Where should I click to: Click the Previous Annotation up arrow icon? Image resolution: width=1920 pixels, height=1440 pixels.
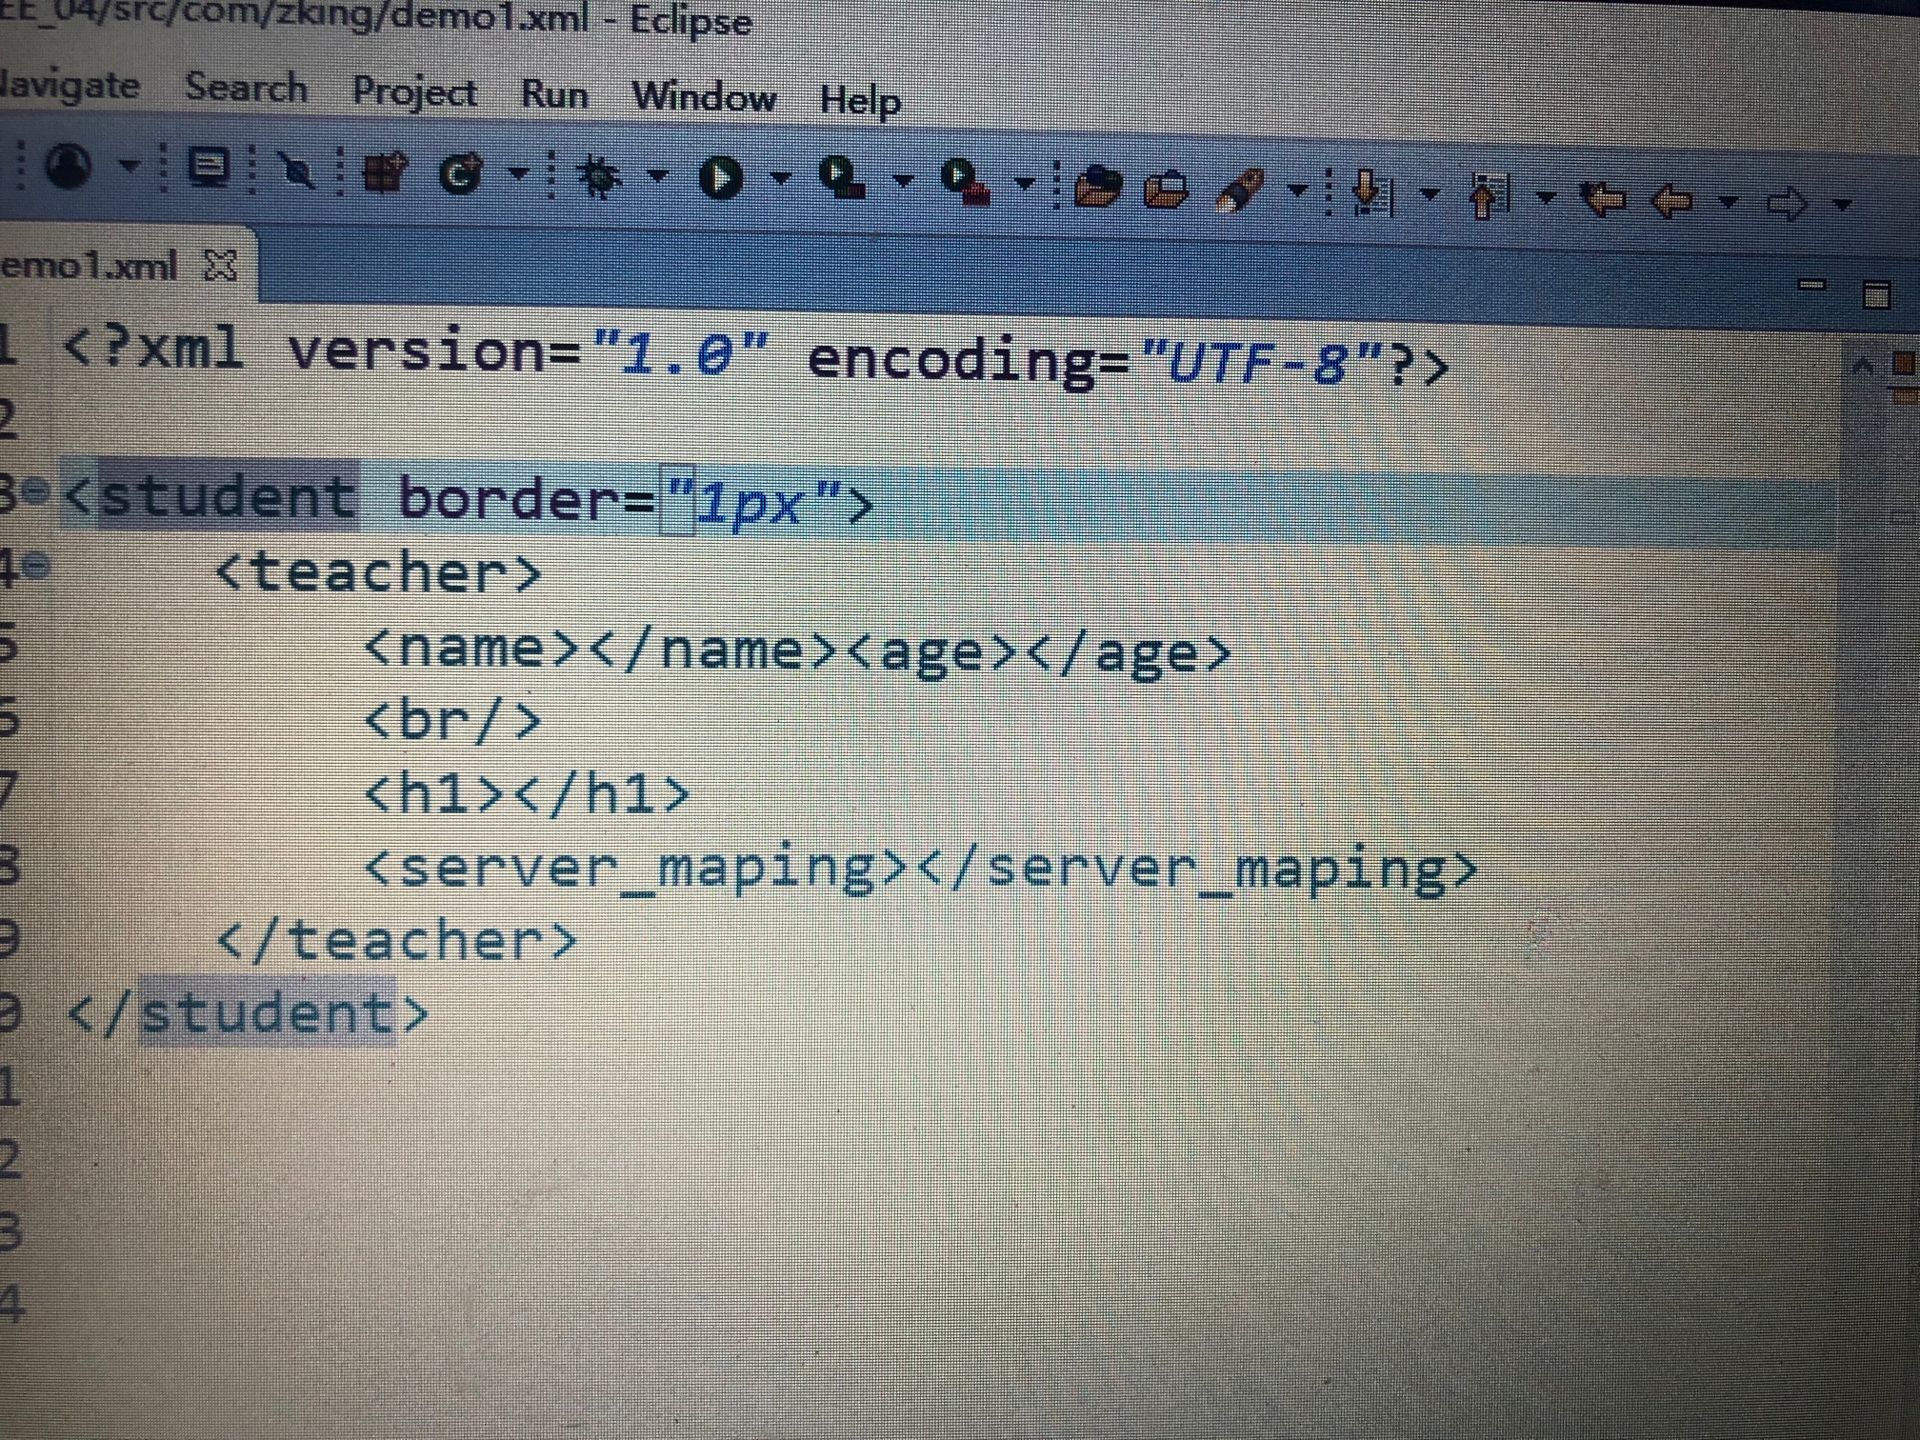tap(1489, 196)
